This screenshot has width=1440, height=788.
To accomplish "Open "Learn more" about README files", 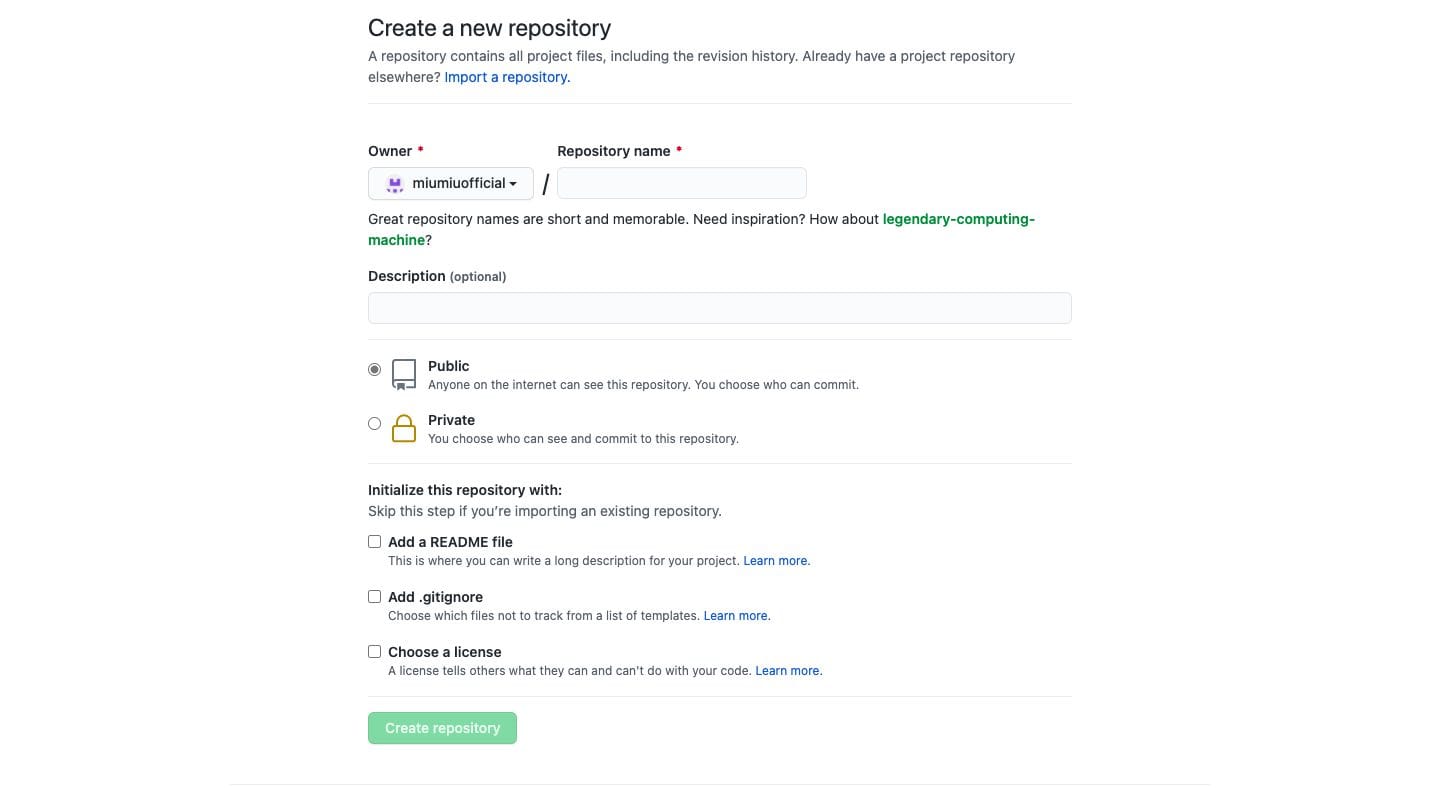I will tap(775, 560).
